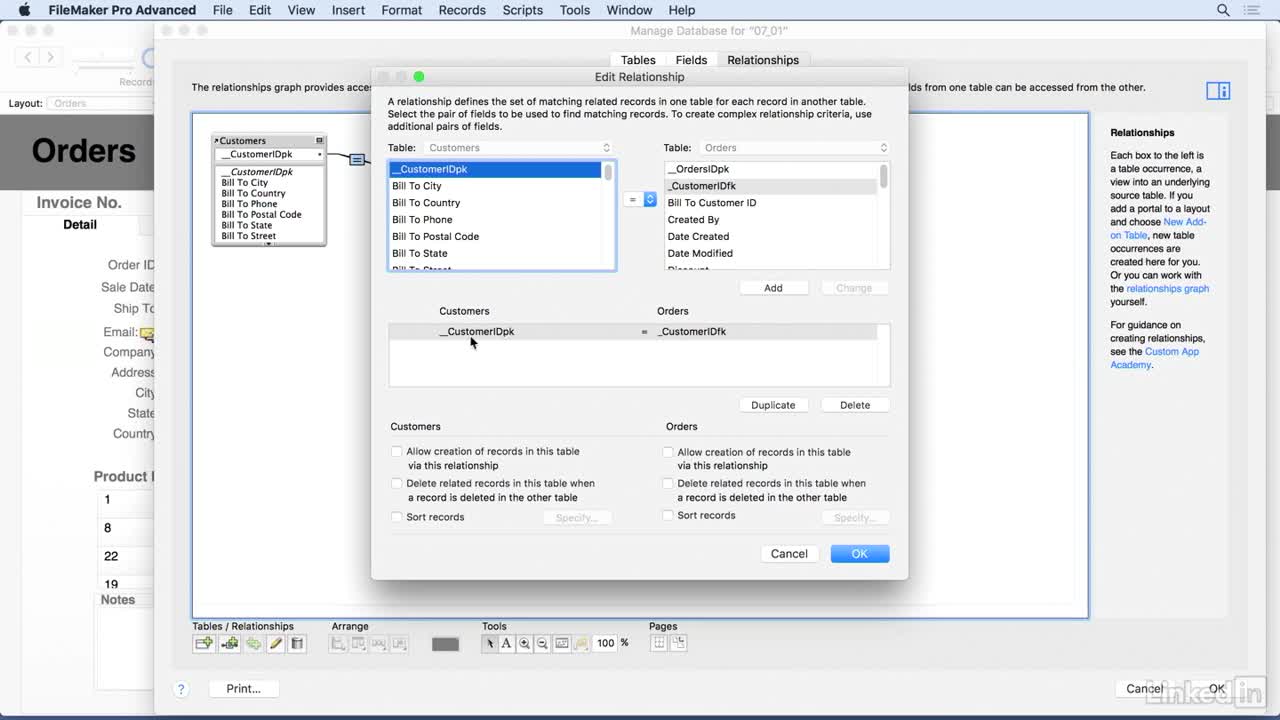The width and height of the screenshot is (1280, 720).
Task: Click the relationship operator box in graph
Action: tap(357, 160)
